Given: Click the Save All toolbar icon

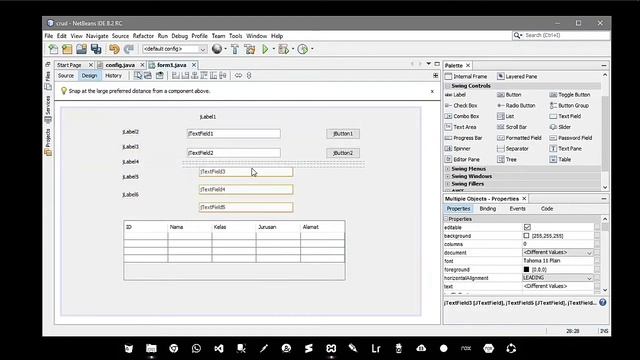Looking at the screenshot, I should pyautogui.click(x=96, y=49).
